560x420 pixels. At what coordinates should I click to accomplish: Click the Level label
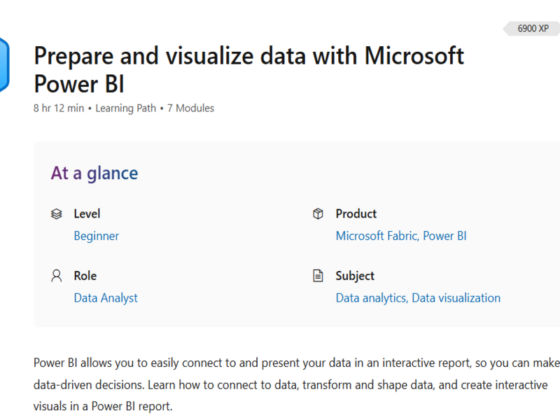pyautogui.click(x=87, y=214)
